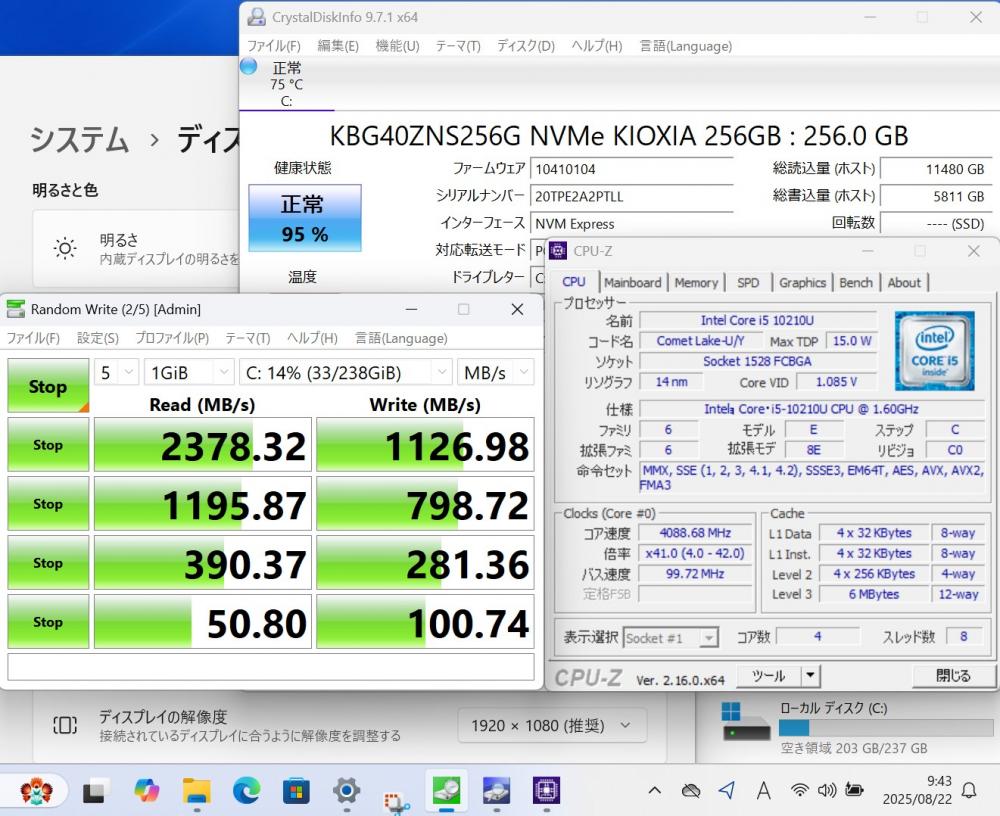Open notification bell in the taskbar

coord(969,790)
